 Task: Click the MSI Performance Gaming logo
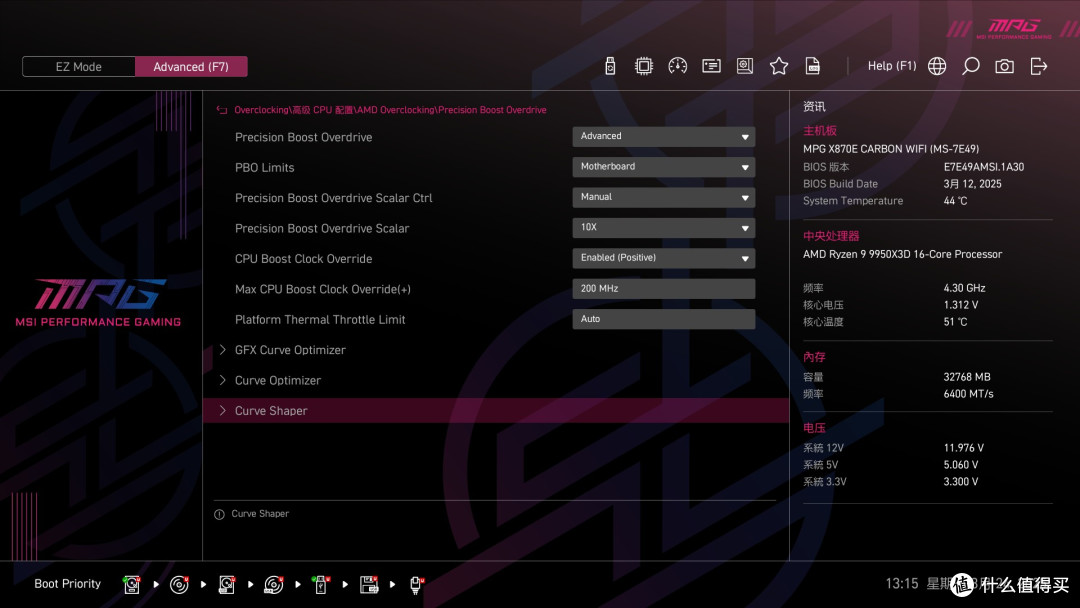coord(98,302)
